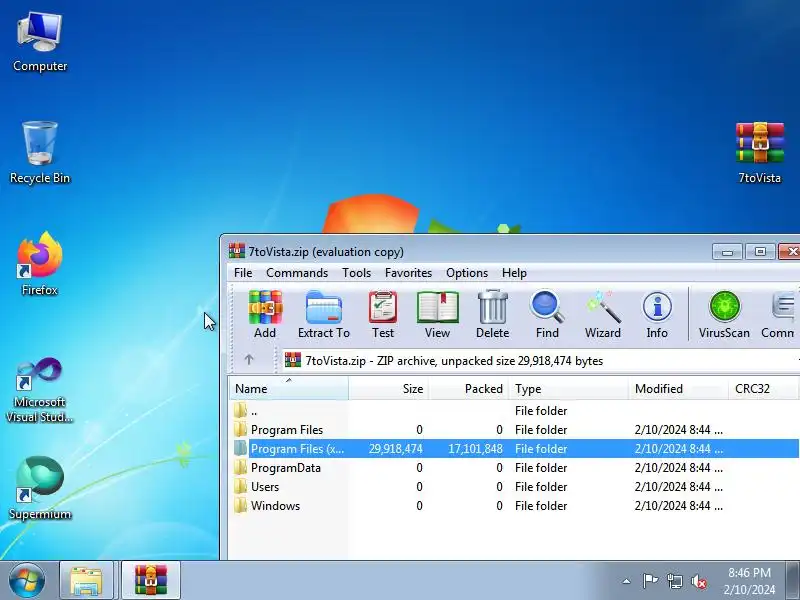Click the Delete trash can toolbar icon

[x=492, y=314]
